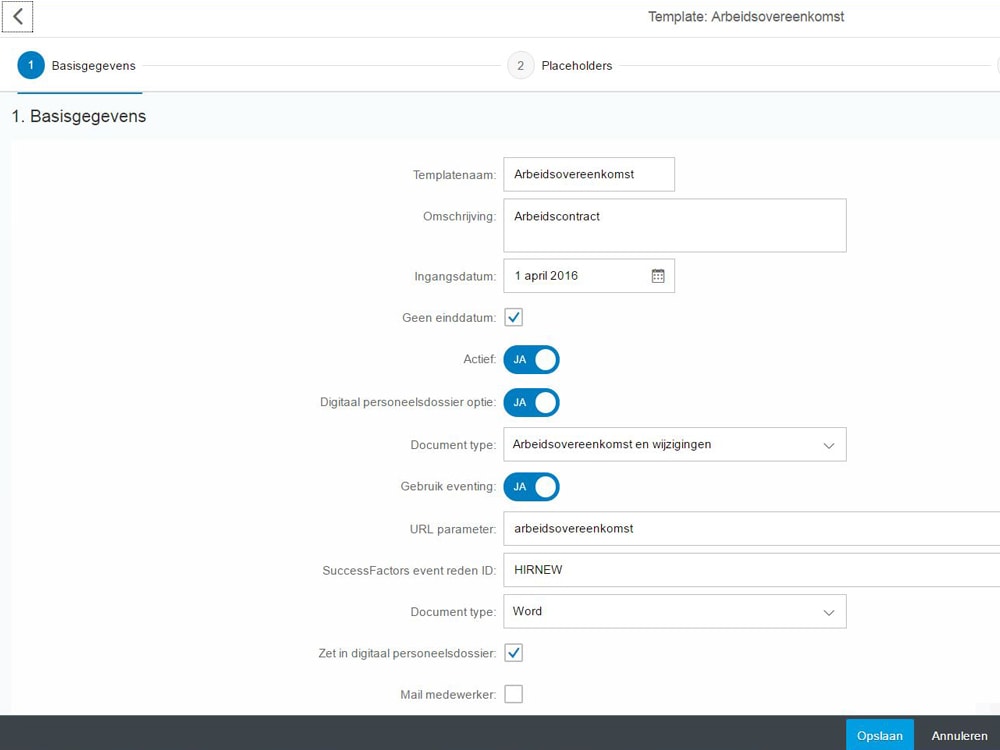The image size is (1000, 750).
Task: Toggle the Actief switch off
Action: 531,360
